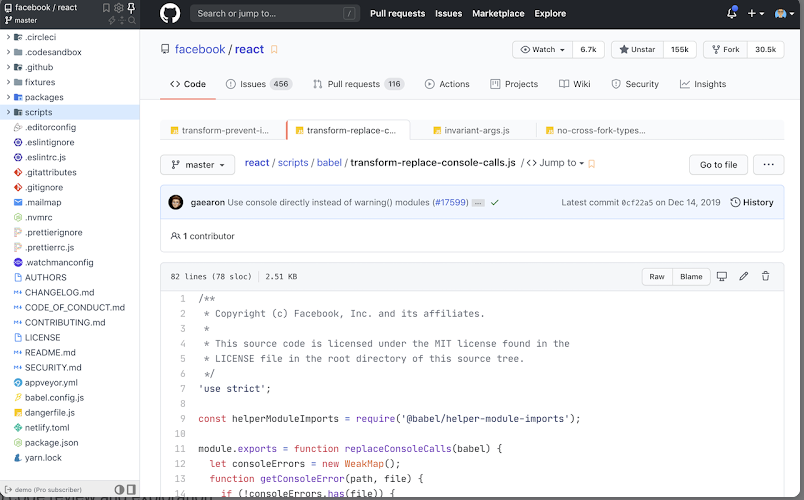The width and height of the screenshot is (804, 500).
Task: Open the three-dots more options button
Action: tap(768, 165)
